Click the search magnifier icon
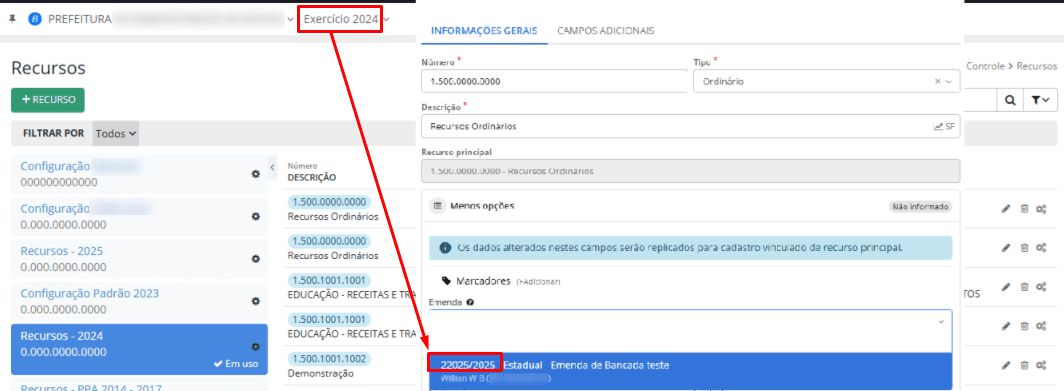1064x391 pixels. point(1010,100)
